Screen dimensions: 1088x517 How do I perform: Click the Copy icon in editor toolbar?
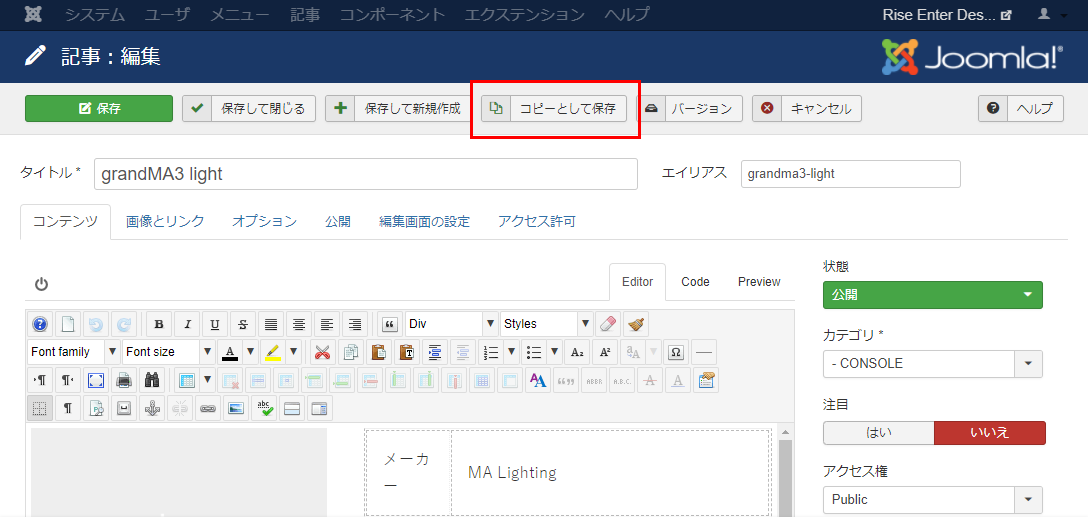point(351,352)
